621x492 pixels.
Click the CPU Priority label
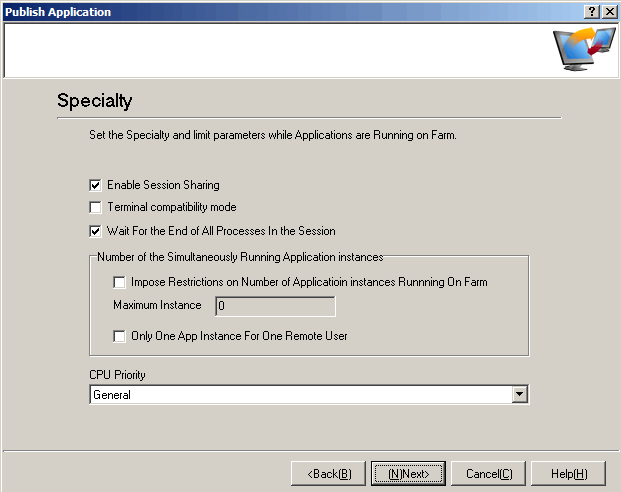tap(117, 375)
